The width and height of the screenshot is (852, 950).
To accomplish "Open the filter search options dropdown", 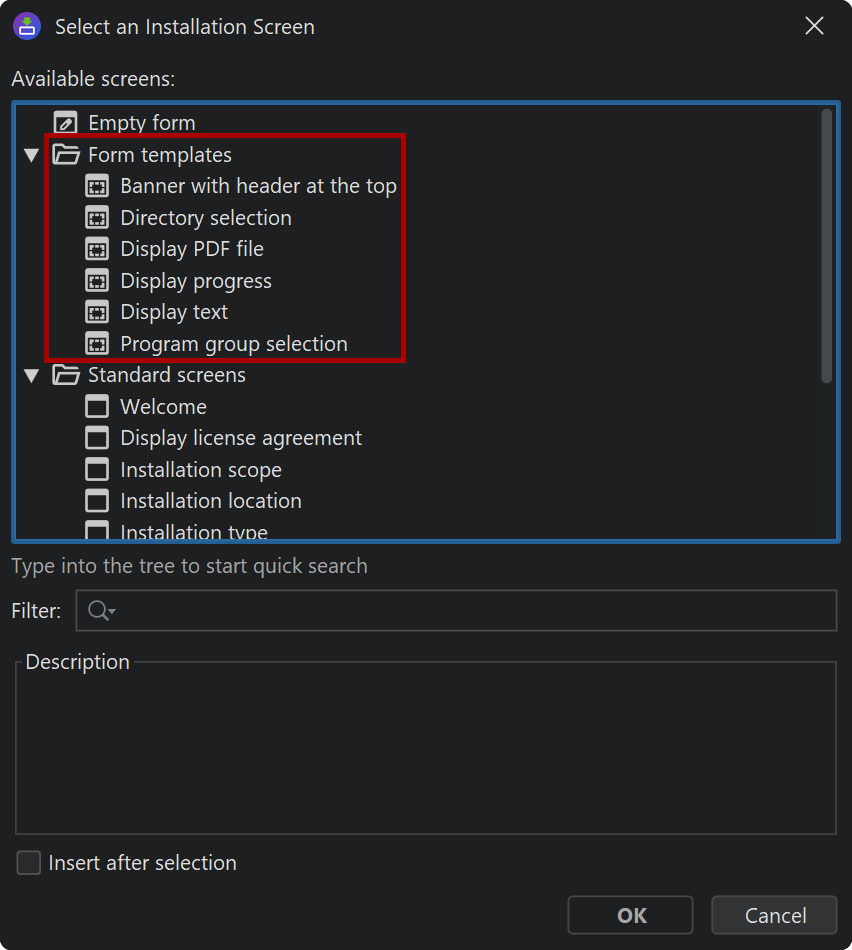I will (101, 610).
